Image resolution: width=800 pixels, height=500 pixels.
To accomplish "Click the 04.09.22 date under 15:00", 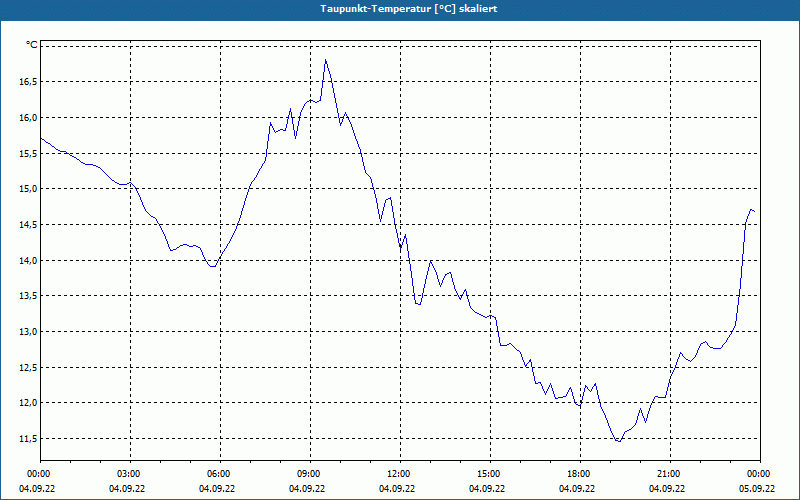I will [487, 489].
